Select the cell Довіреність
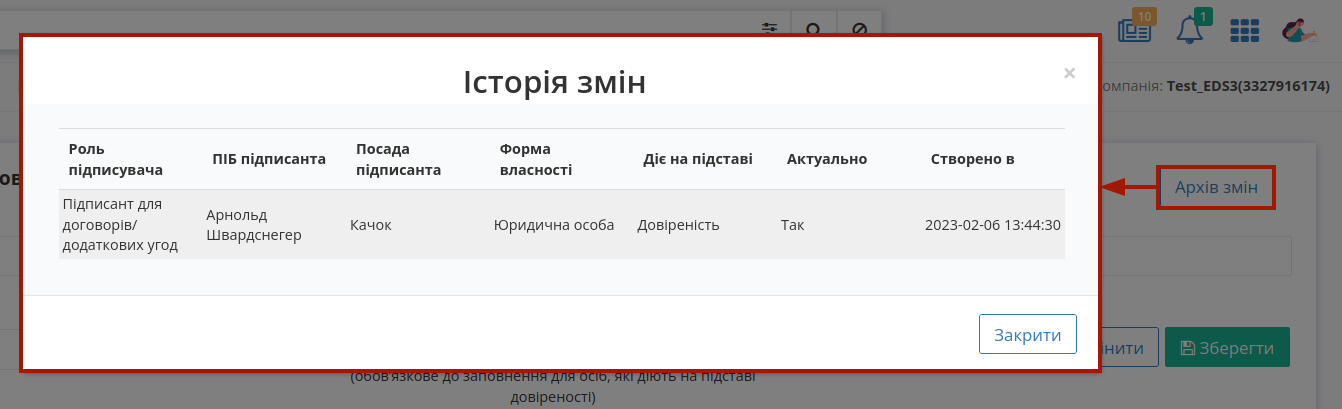 pos(678,225)
